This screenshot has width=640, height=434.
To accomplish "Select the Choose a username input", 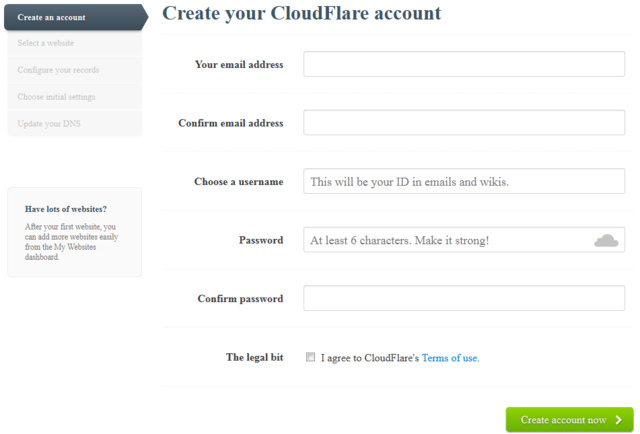I will 464,181.
